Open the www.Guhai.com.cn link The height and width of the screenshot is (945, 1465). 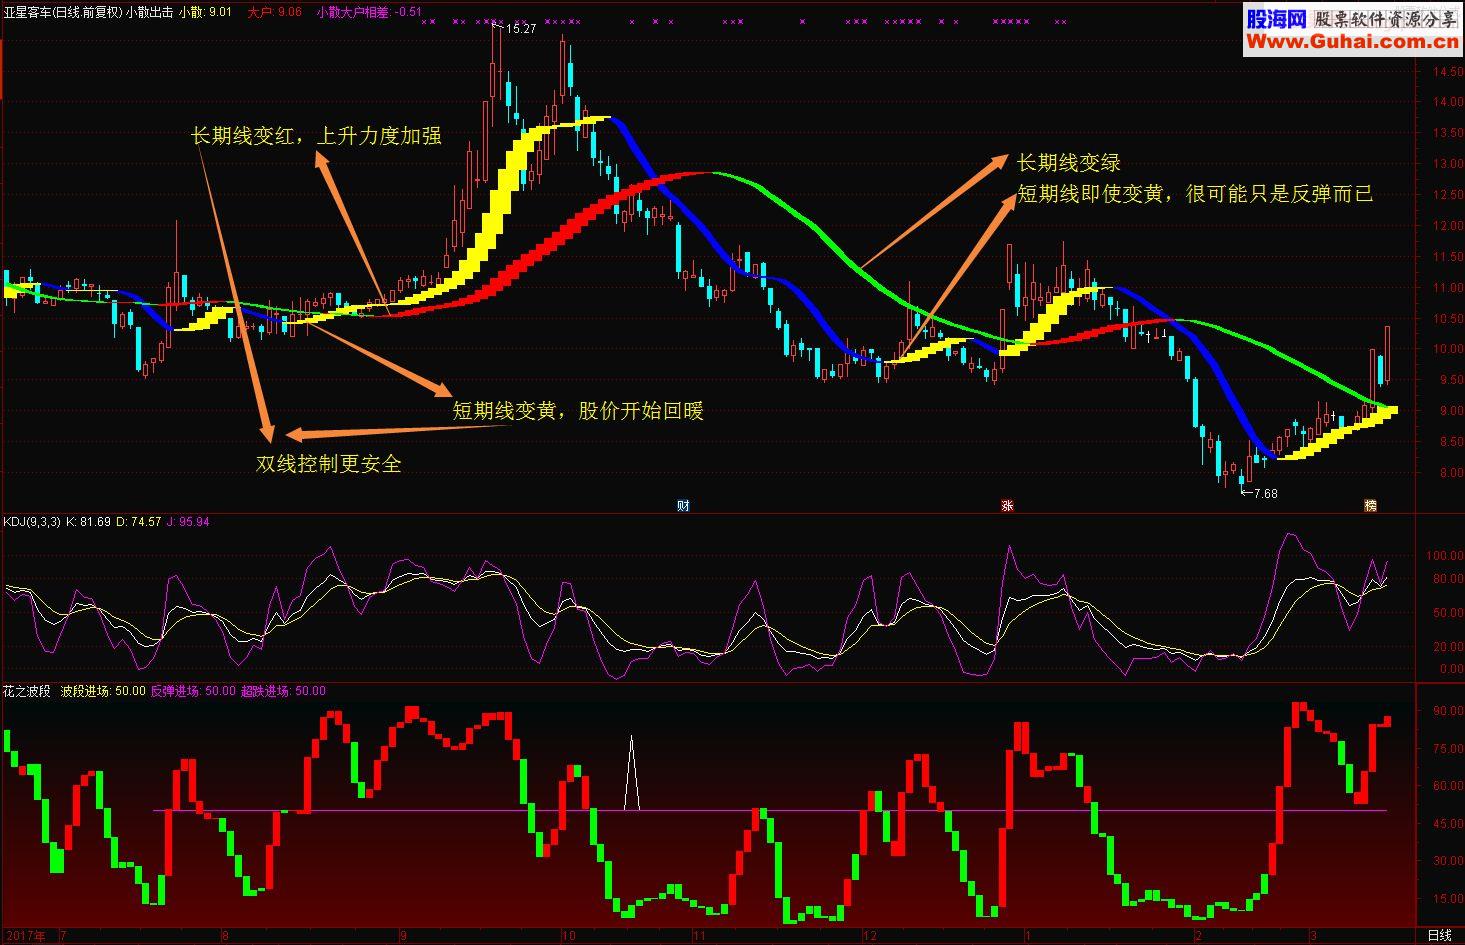(x=1351, y=42)
